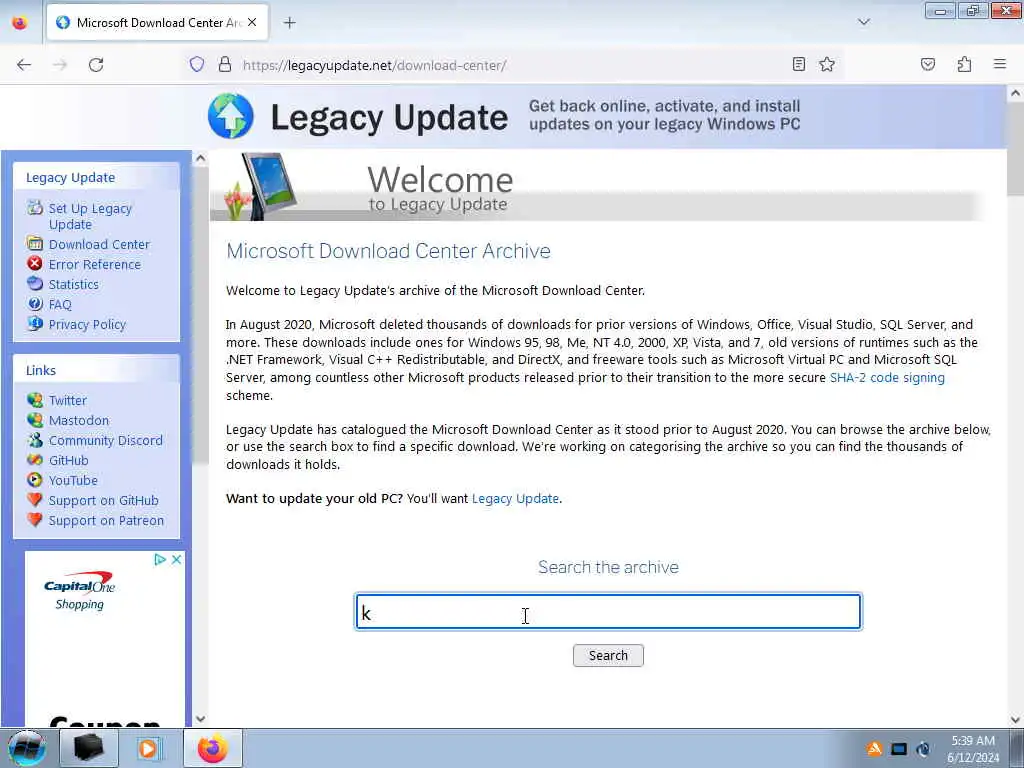Click the Welcome banner heading

click(x=440, y=180)
